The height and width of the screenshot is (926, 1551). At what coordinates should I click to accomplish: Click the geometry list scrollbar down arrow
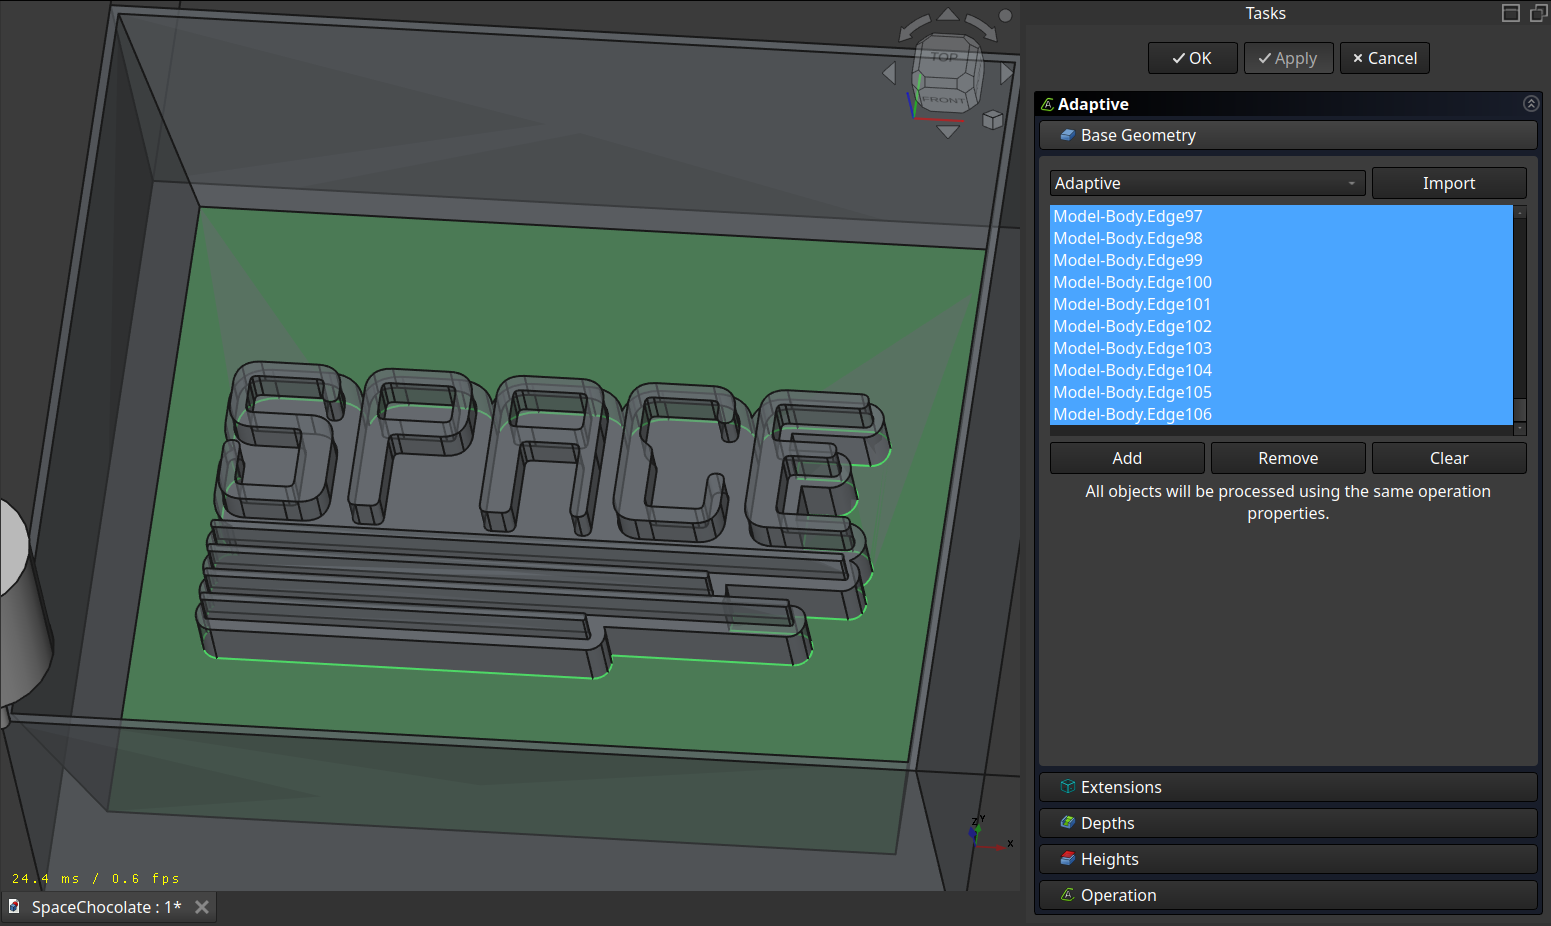(x=1520, y=429)
